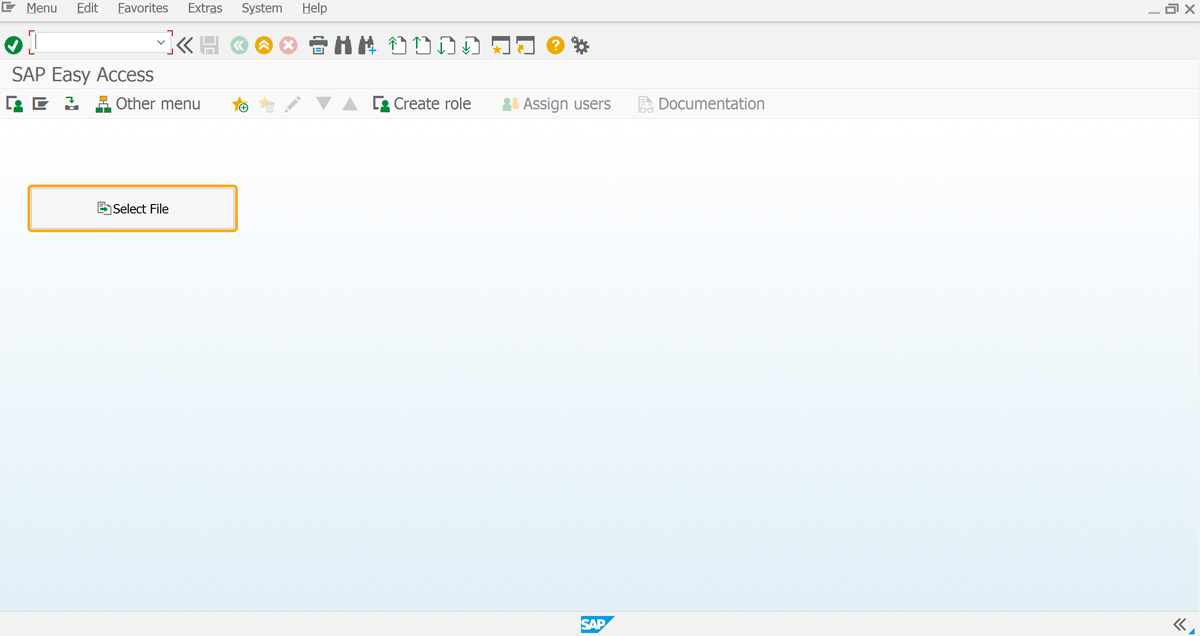The image size is (1200, 636).
Task: Go to First Page icon
Action: [398, 45]
